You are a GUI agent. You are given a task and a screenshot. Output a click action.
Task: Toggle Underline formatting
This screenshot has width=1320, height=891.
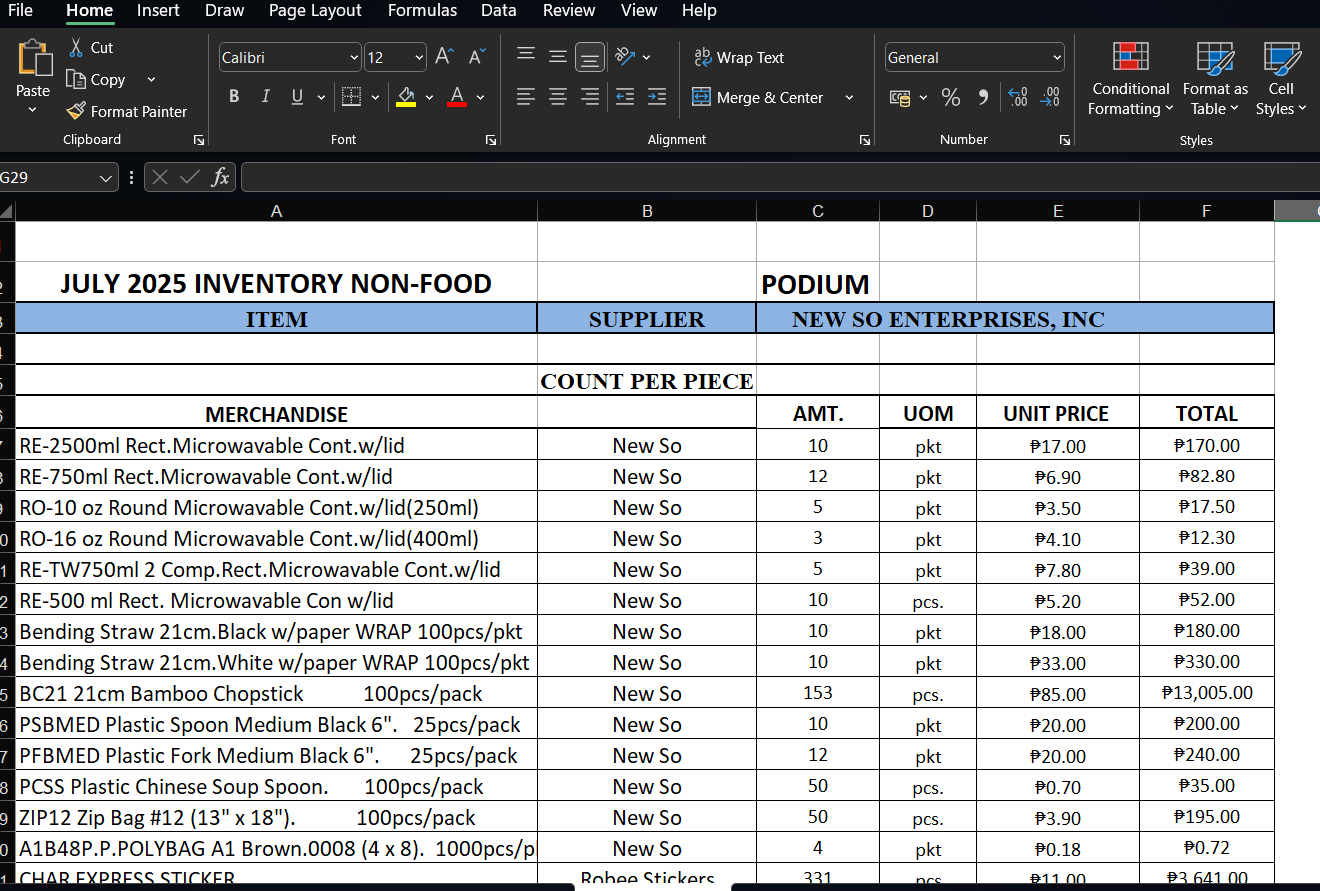(297, 97)
